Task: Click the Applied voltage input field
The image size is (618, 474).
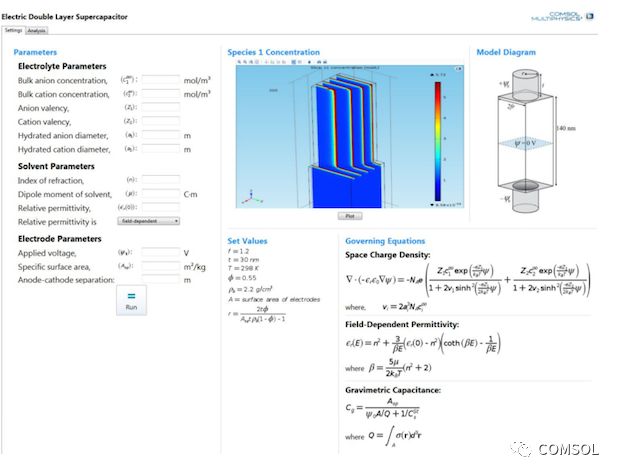Action: (x=161, y=253)
